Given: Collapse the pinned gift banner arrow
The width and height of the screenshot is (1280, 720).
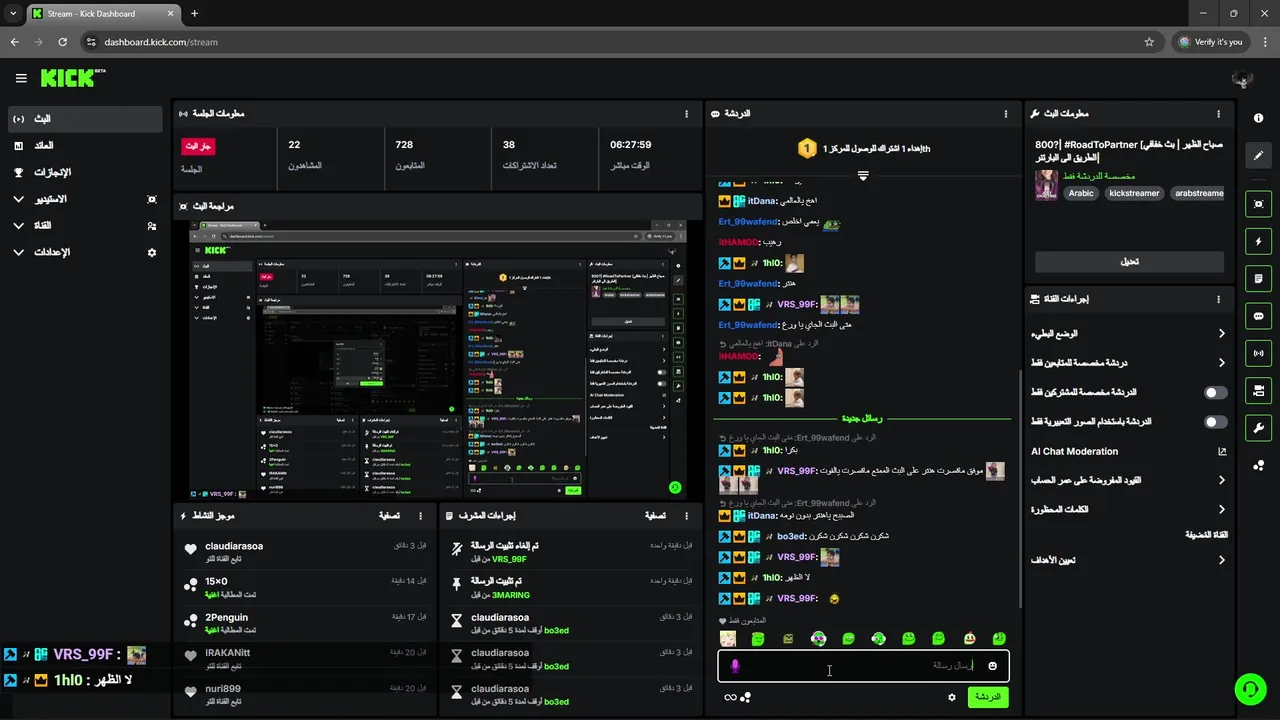Looking at the screenshot, I should [x=863, y=176].
